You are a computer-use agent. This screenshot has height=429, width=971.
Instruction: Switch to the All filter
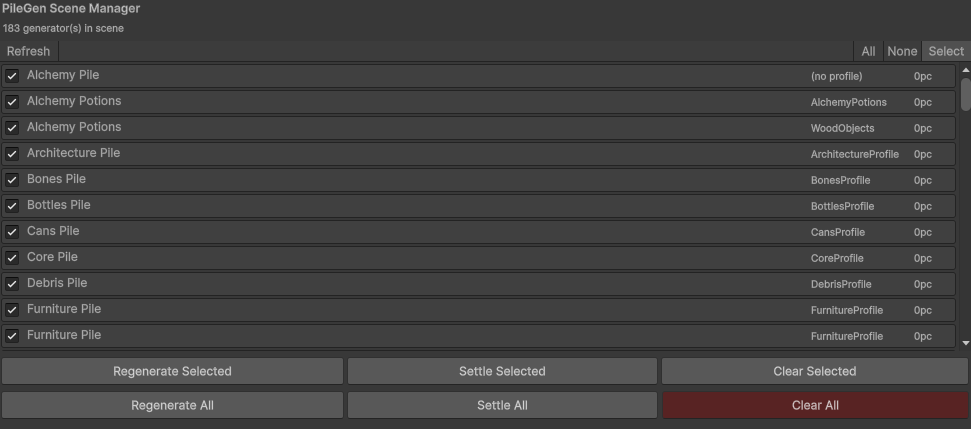868,51
